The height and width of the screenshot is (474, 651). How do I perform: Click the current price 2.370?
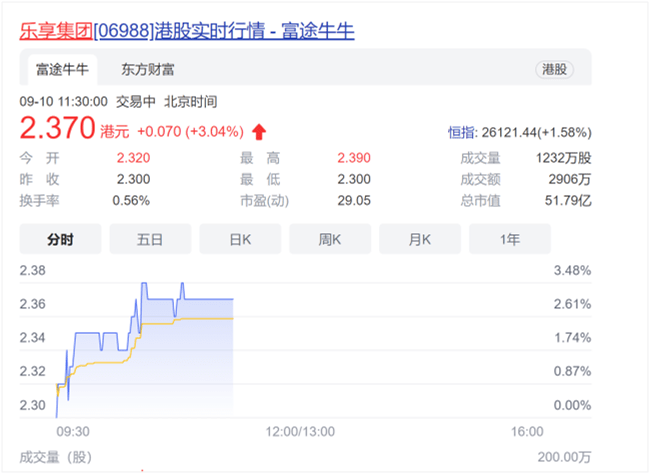pyautogui.click(x=57, y=128)
